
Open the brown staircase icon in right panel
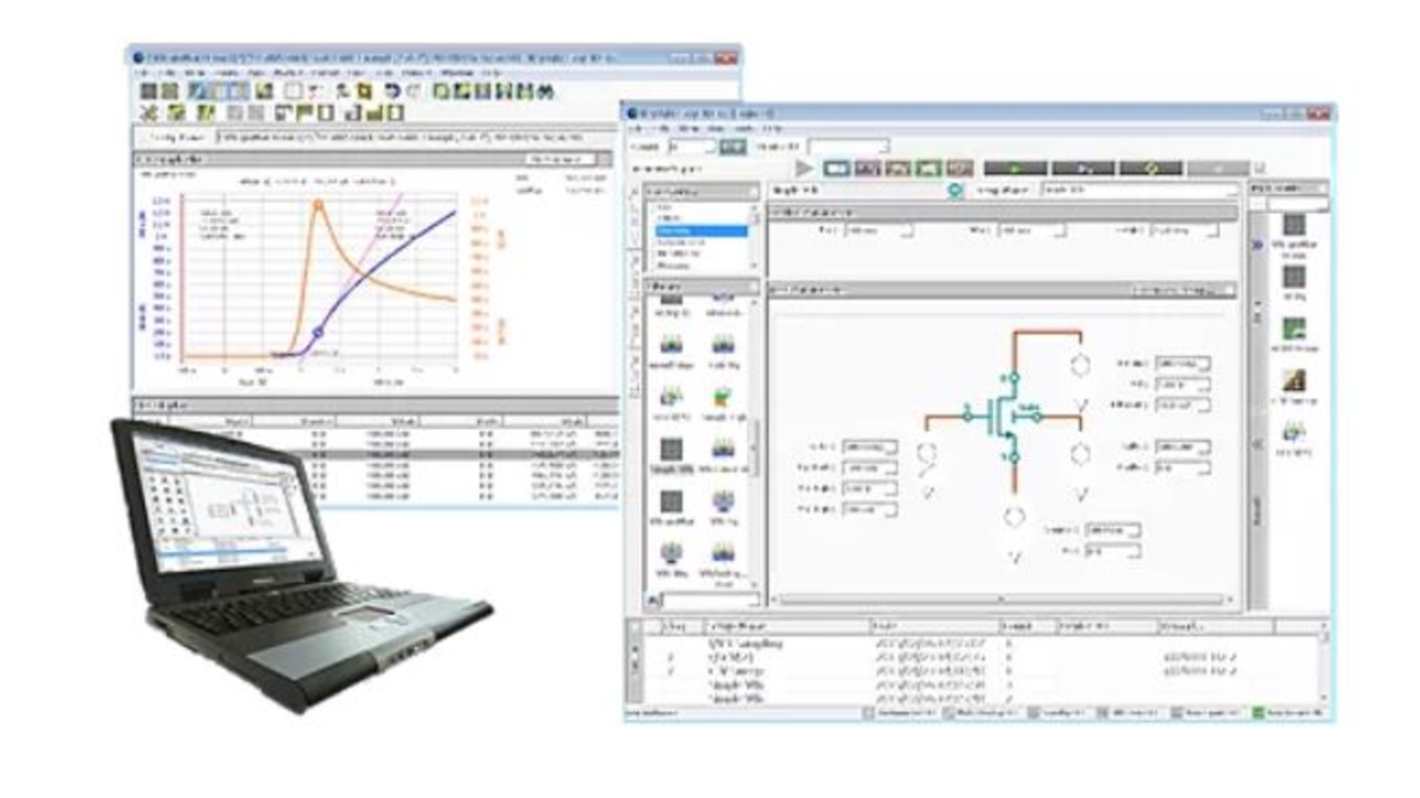tap(1294, 381)
